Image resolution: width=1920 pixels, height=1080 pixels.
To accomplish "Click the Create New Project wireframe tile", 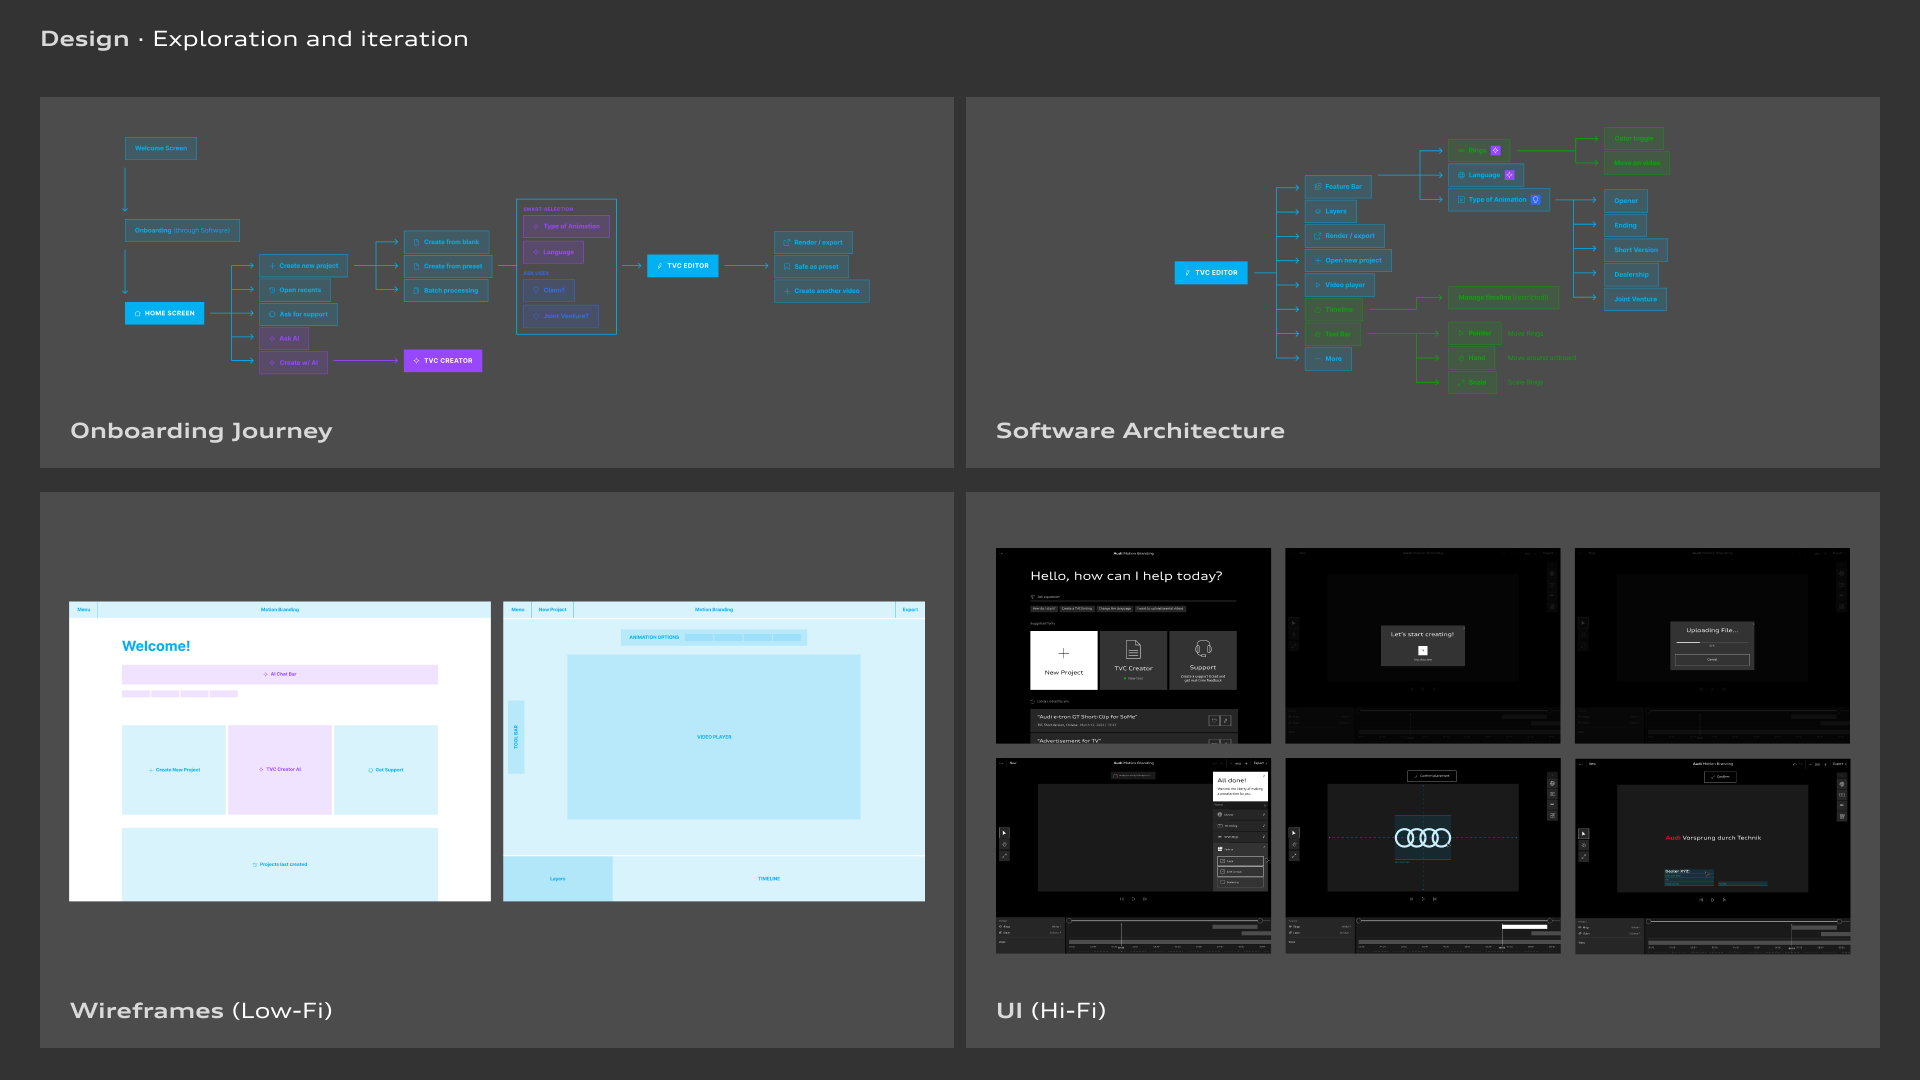I will [x=174, y=770].
